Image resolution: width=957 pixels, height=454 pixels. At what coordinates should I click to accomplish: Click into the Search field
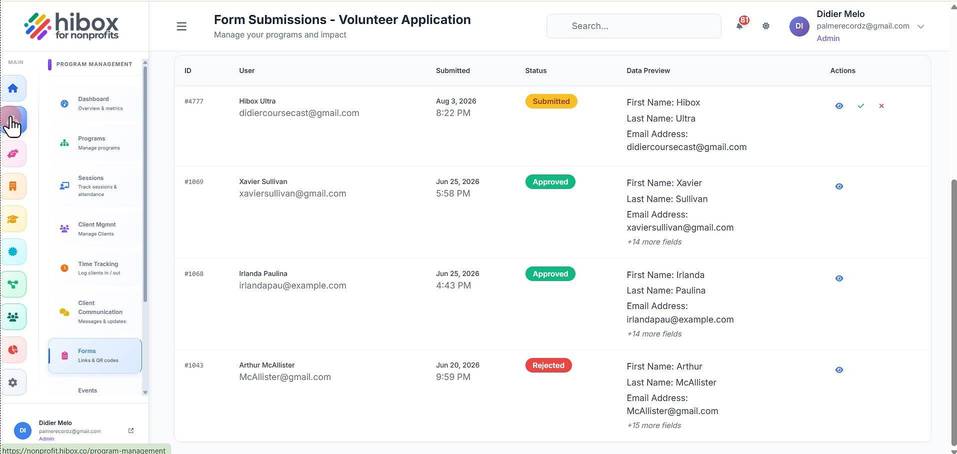(634, 26)
